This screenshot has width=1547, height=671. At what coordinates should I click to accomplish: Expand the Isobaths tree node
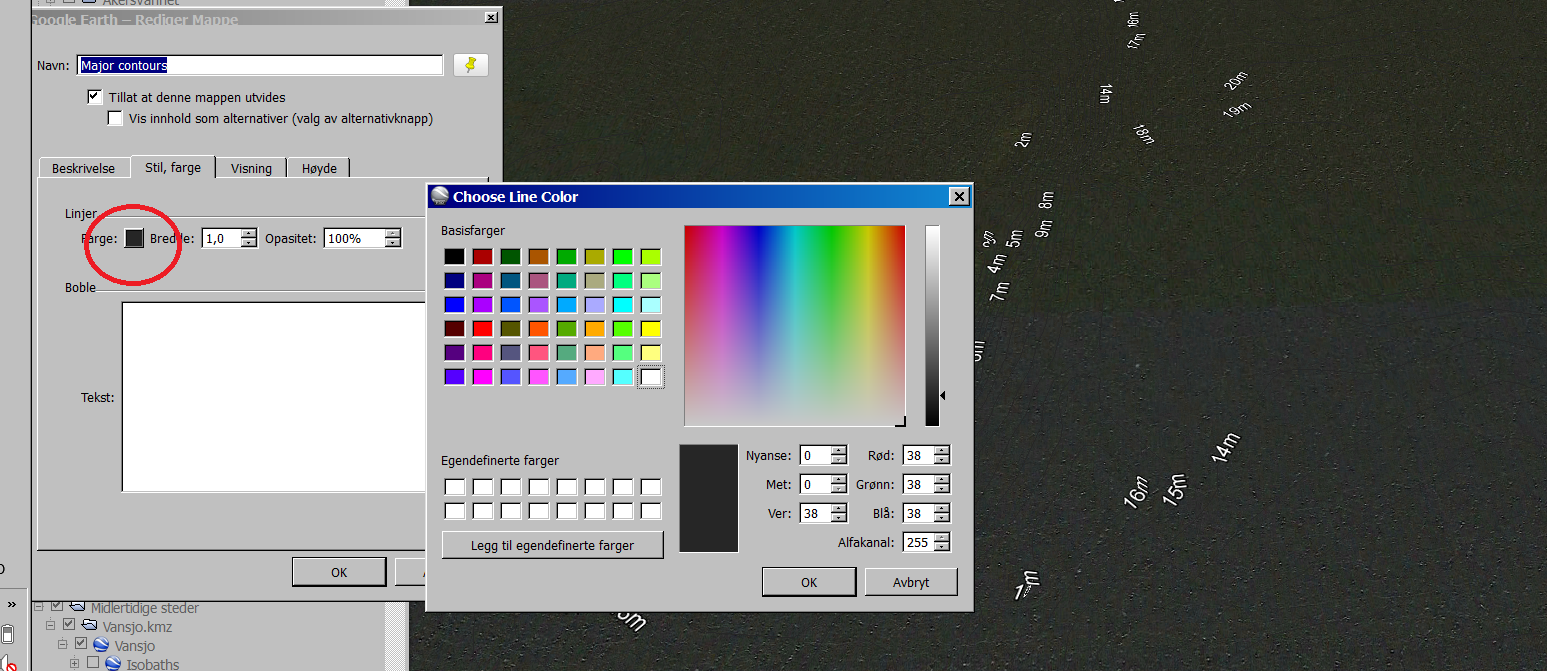pyautogui.click(x=75, y=663)
